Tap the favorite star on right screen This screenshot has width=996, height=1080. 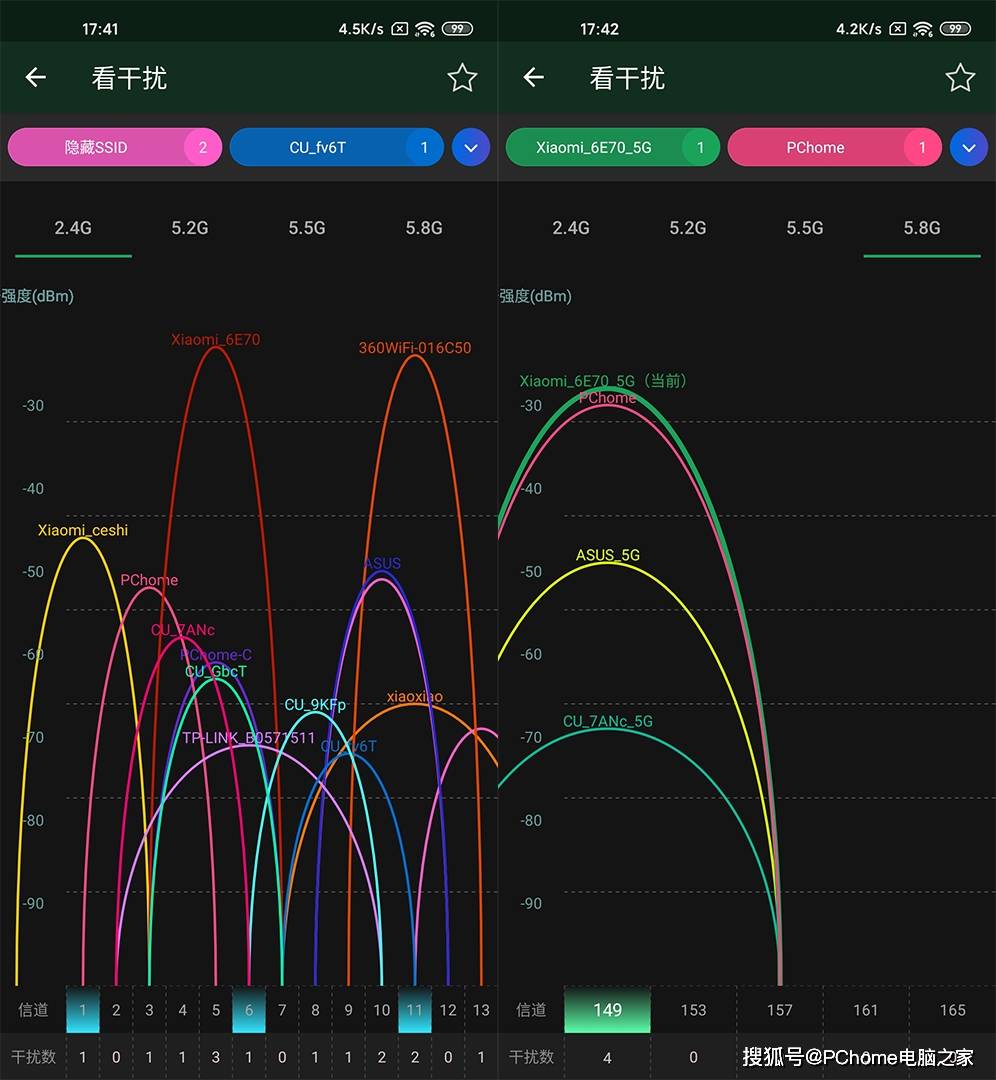pyautogui.click(x=960, y=78)
